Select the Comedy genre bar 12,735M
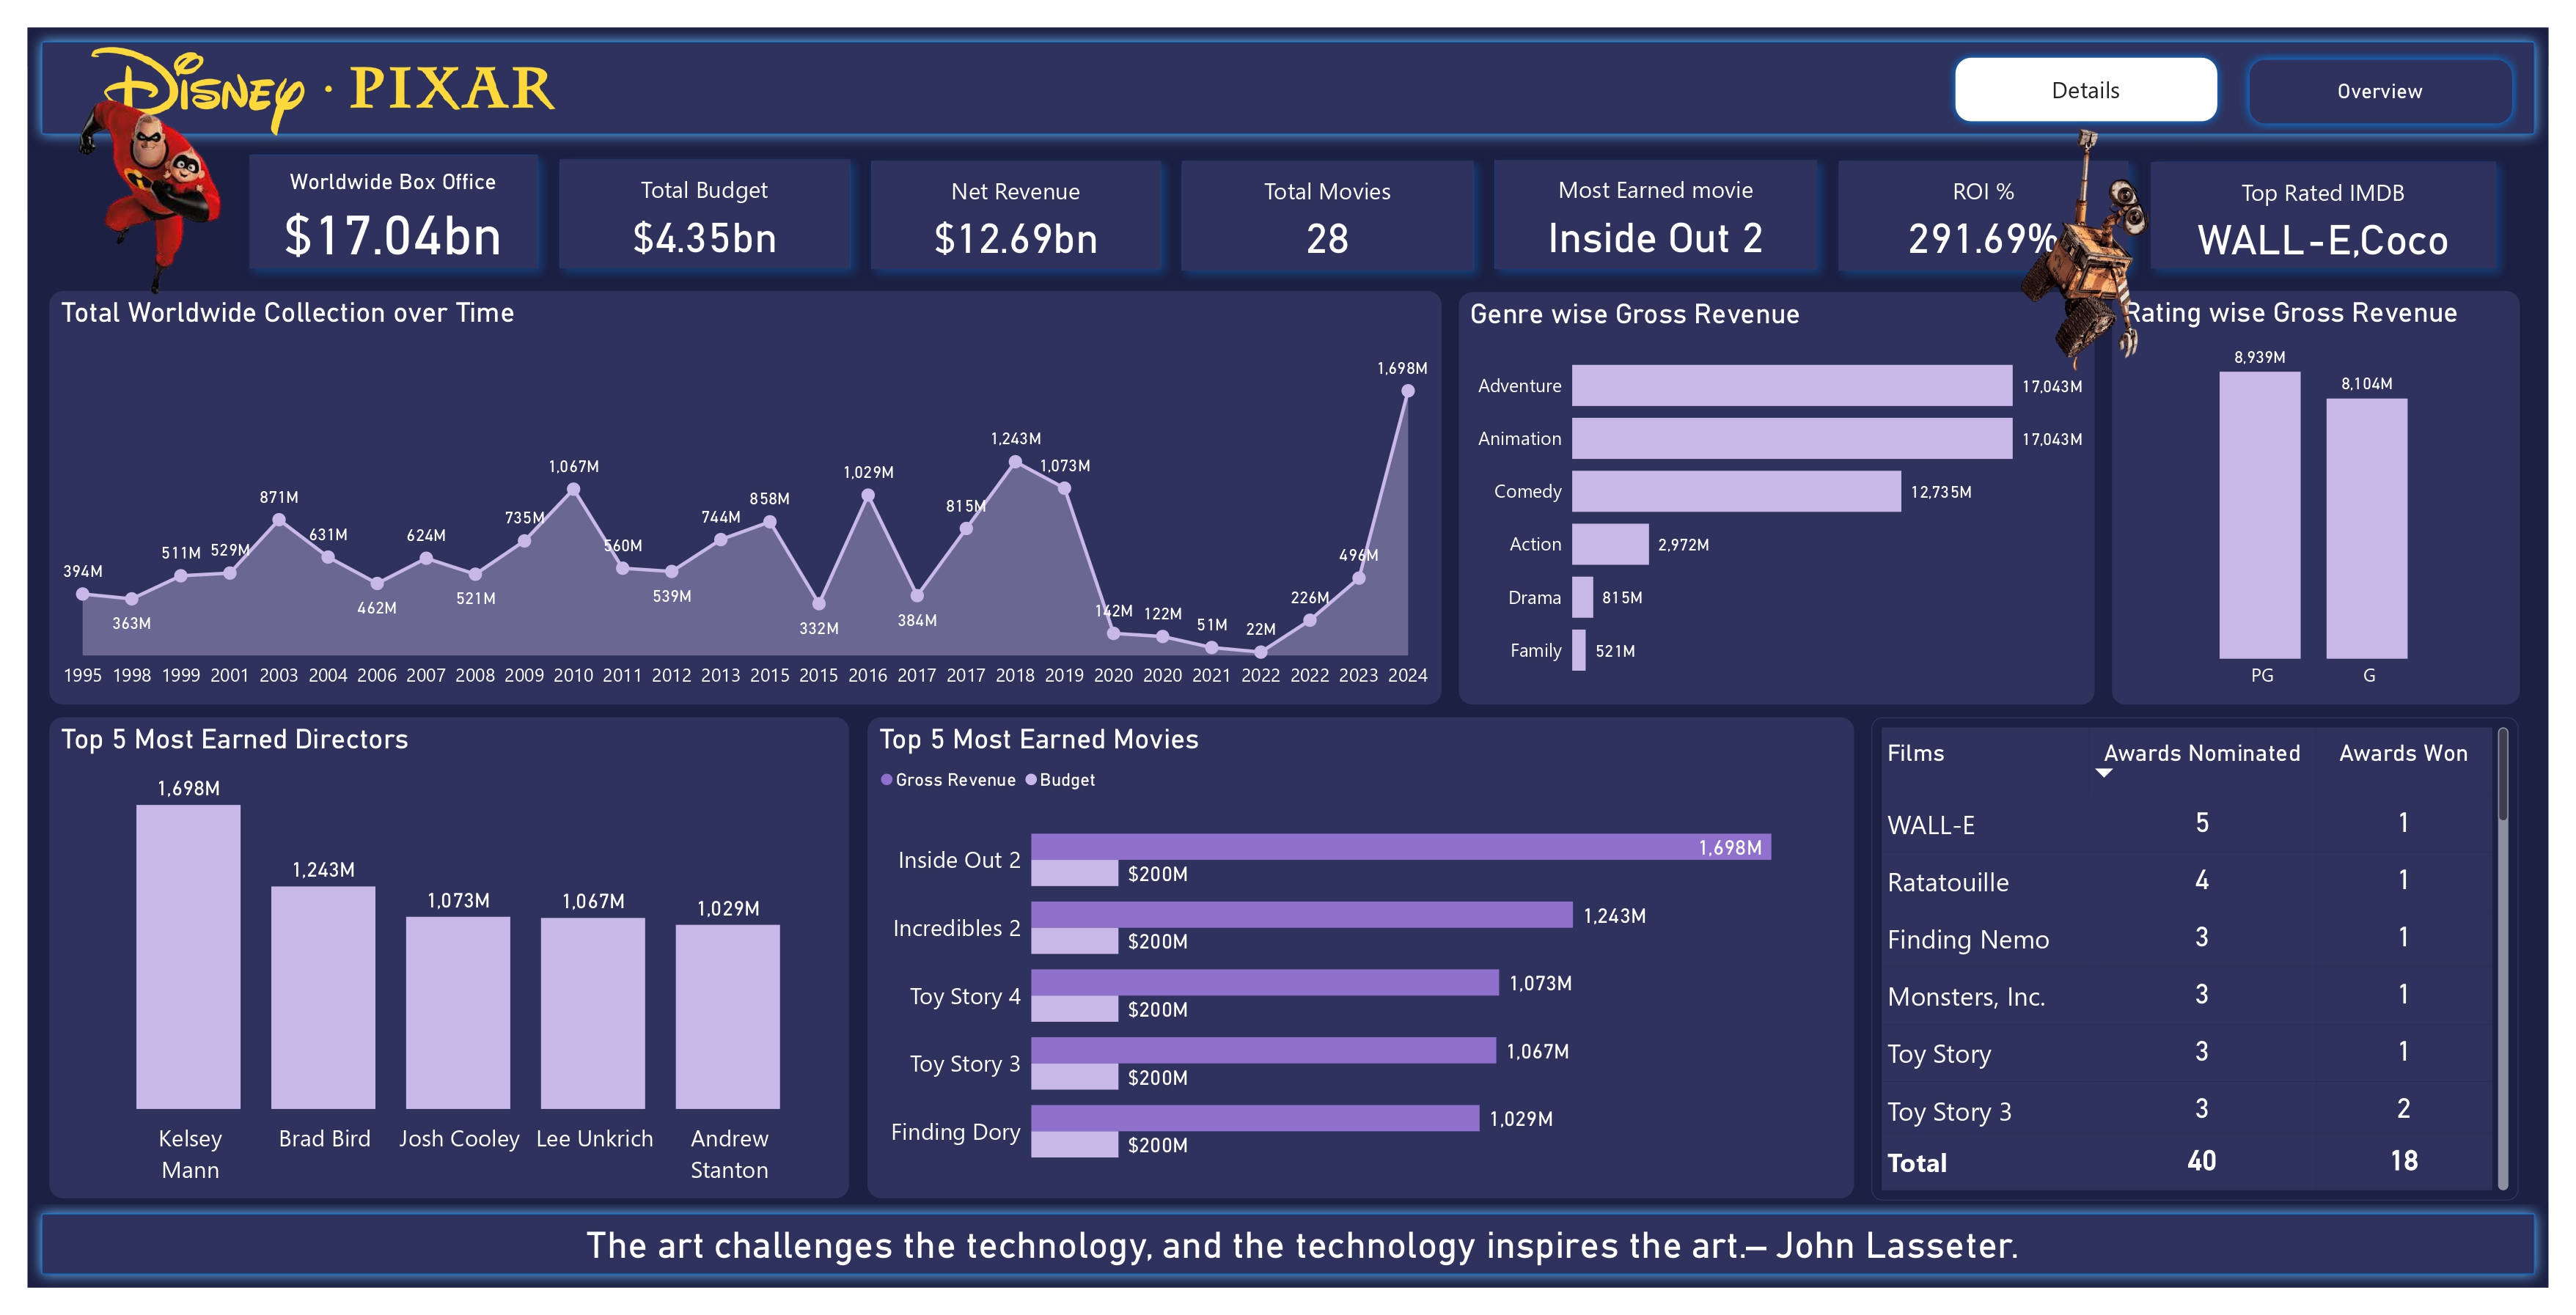Screen dimensions: 2576x1315 point(1736,491)
